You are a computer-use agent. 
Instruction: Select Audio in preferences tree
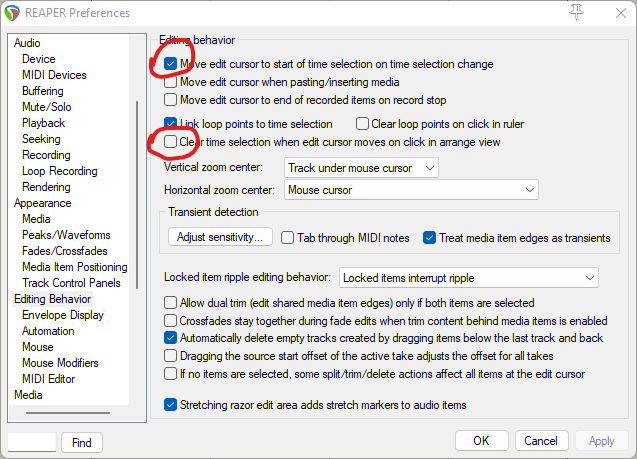coord(27,43)
